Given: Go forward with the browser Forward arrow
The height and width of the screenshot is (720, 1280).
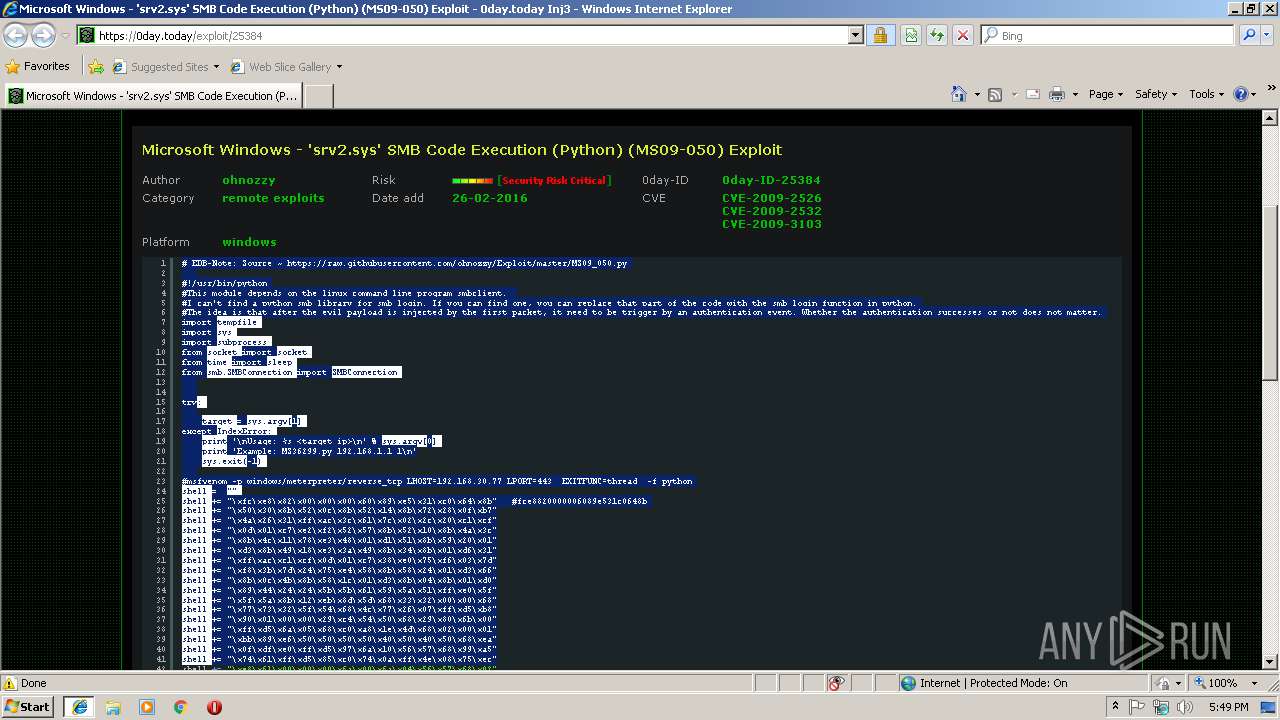Looking at the screenshot, I should pos(43,35).
